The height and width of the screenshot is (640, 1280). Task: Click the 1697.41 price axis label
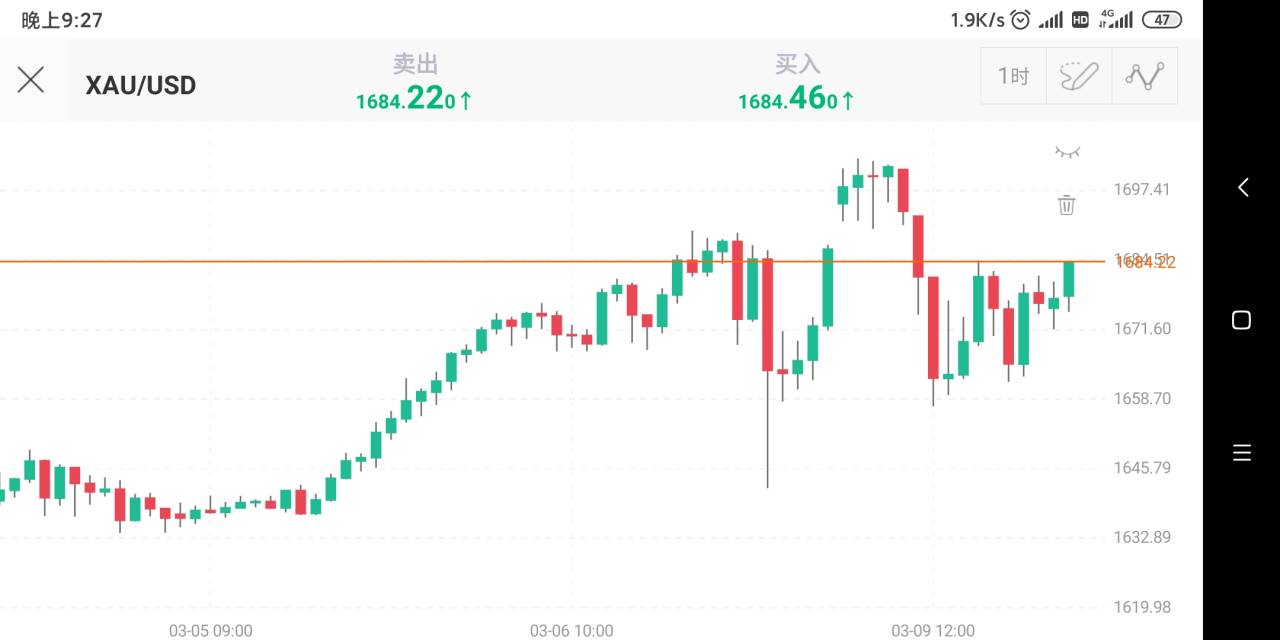[1142, 190]
